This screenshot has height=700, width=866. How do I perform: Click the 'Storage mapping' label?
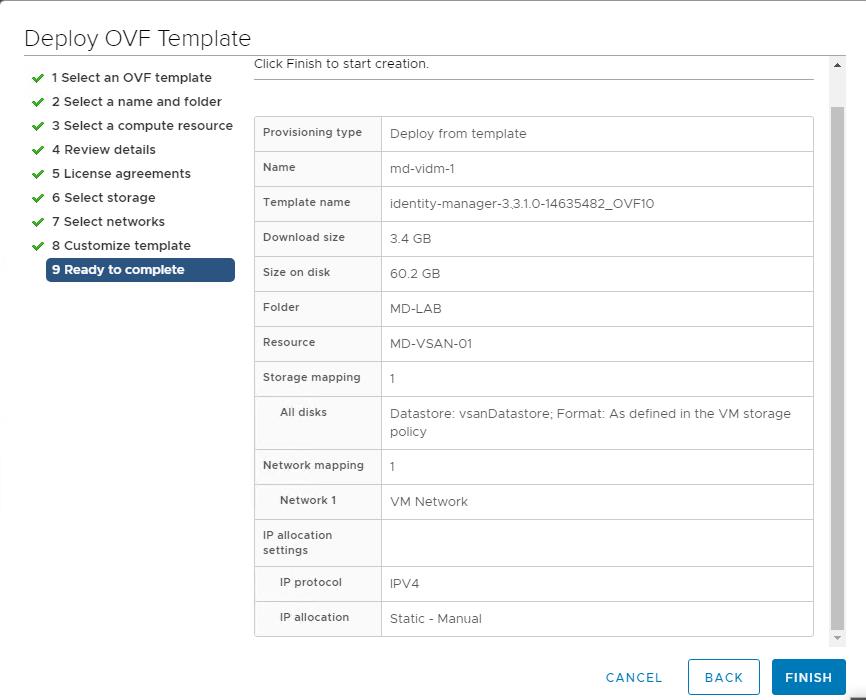pos(311,377)
